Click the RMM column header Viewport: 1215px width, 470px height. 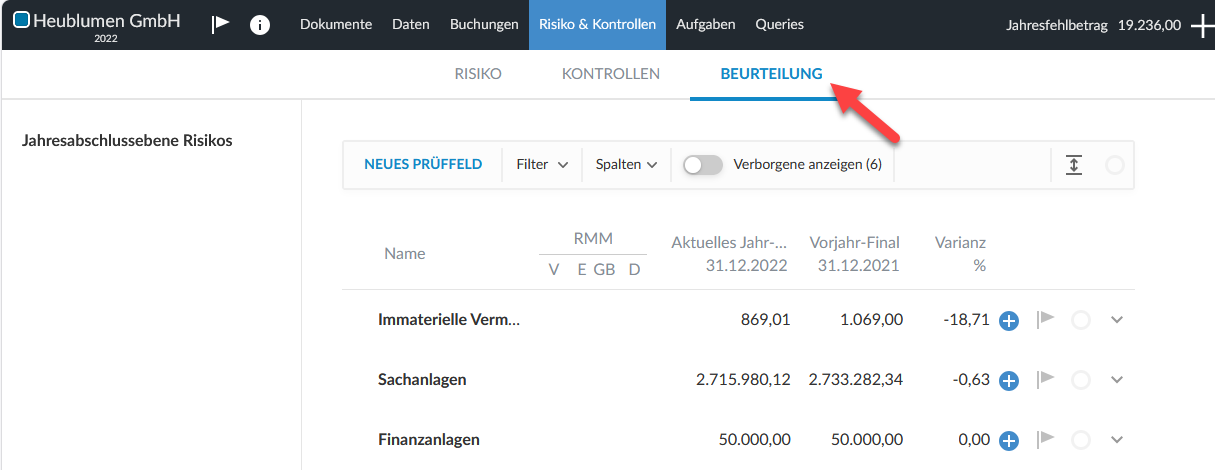(593, 239)
